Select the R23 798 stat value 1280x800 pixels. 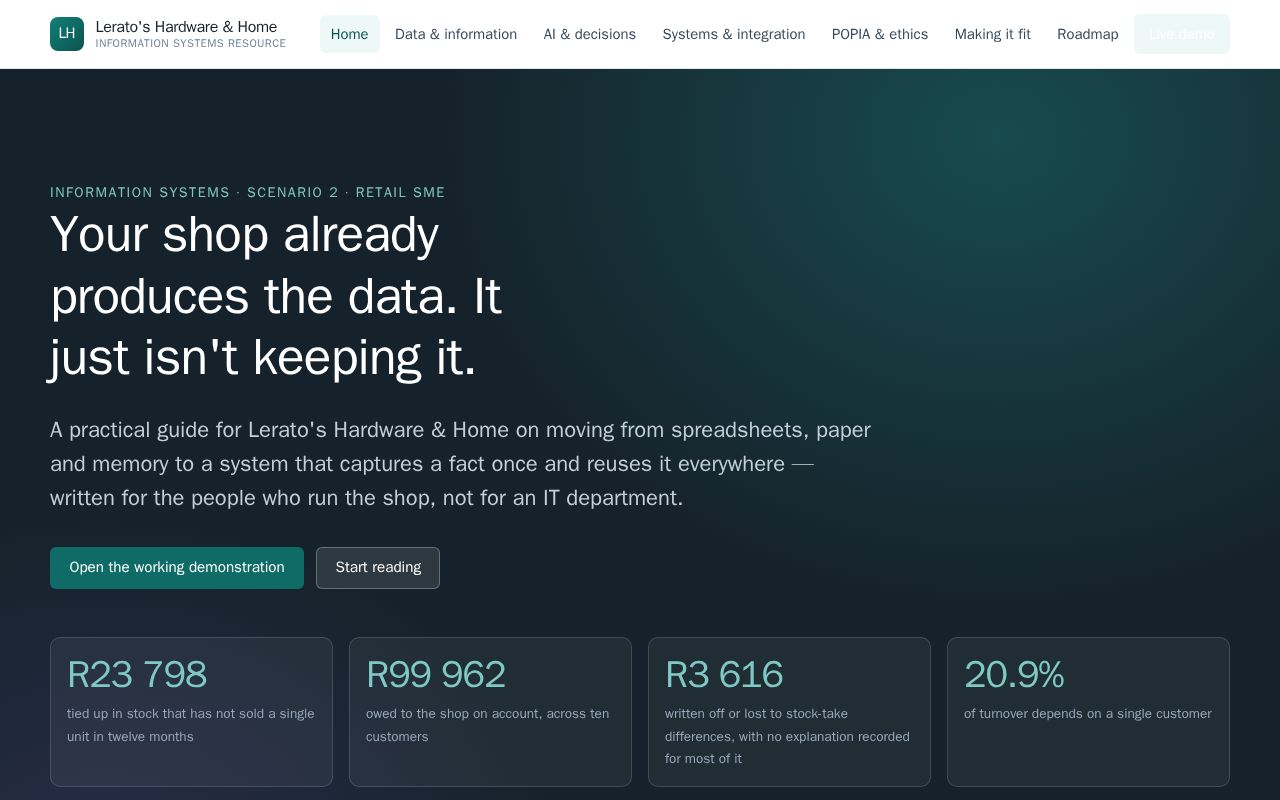pyautogui.click(x=137, y=675)
